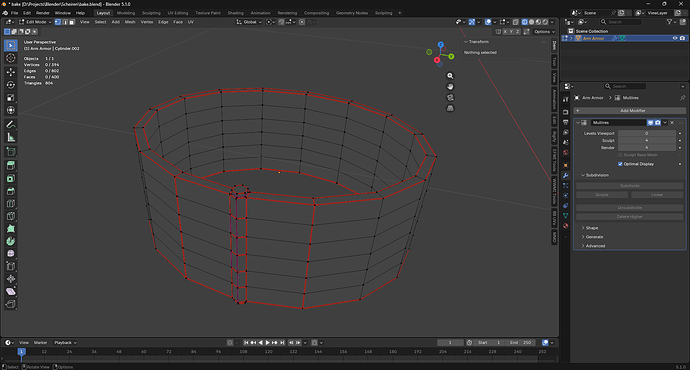690x370 pixels.
Task: Open the Tool properties tab icon
Action: click(x=565, y=100)
